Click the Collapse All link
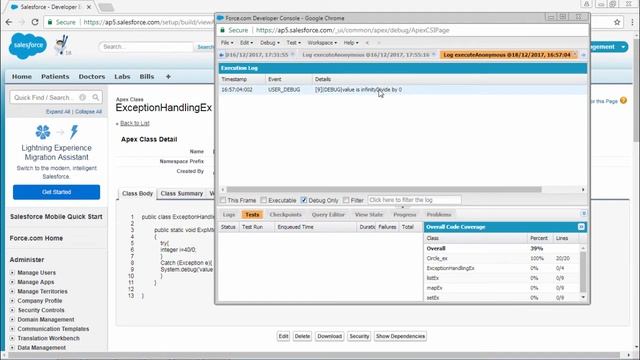 (x=88, y=111)
